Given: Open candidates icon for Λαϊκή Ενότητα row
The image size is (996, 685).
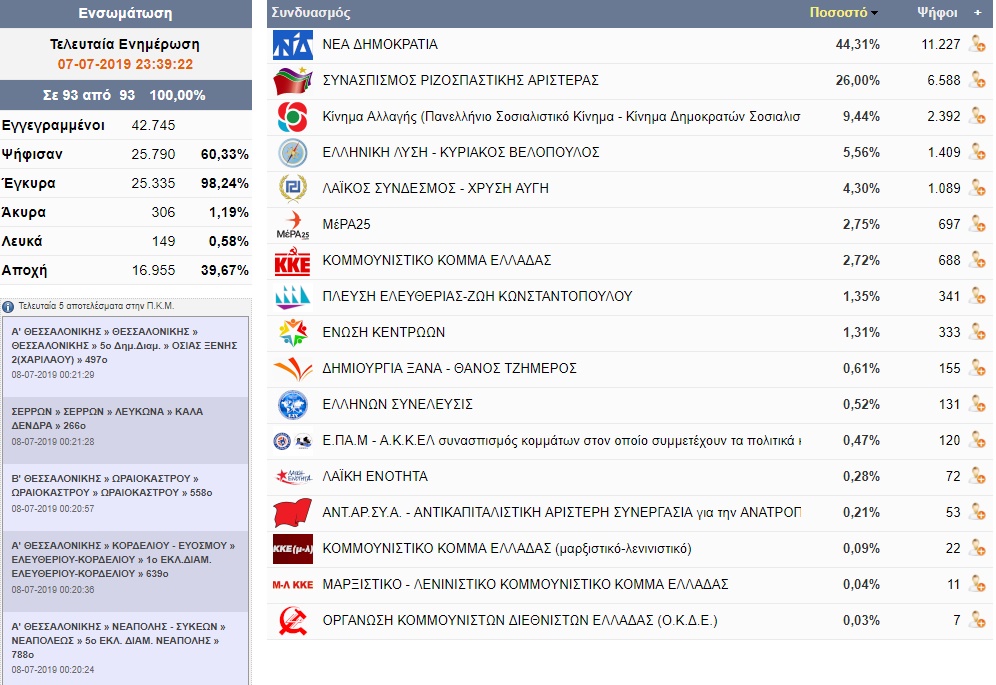Looking at the screenshot, I should point(977,477).
